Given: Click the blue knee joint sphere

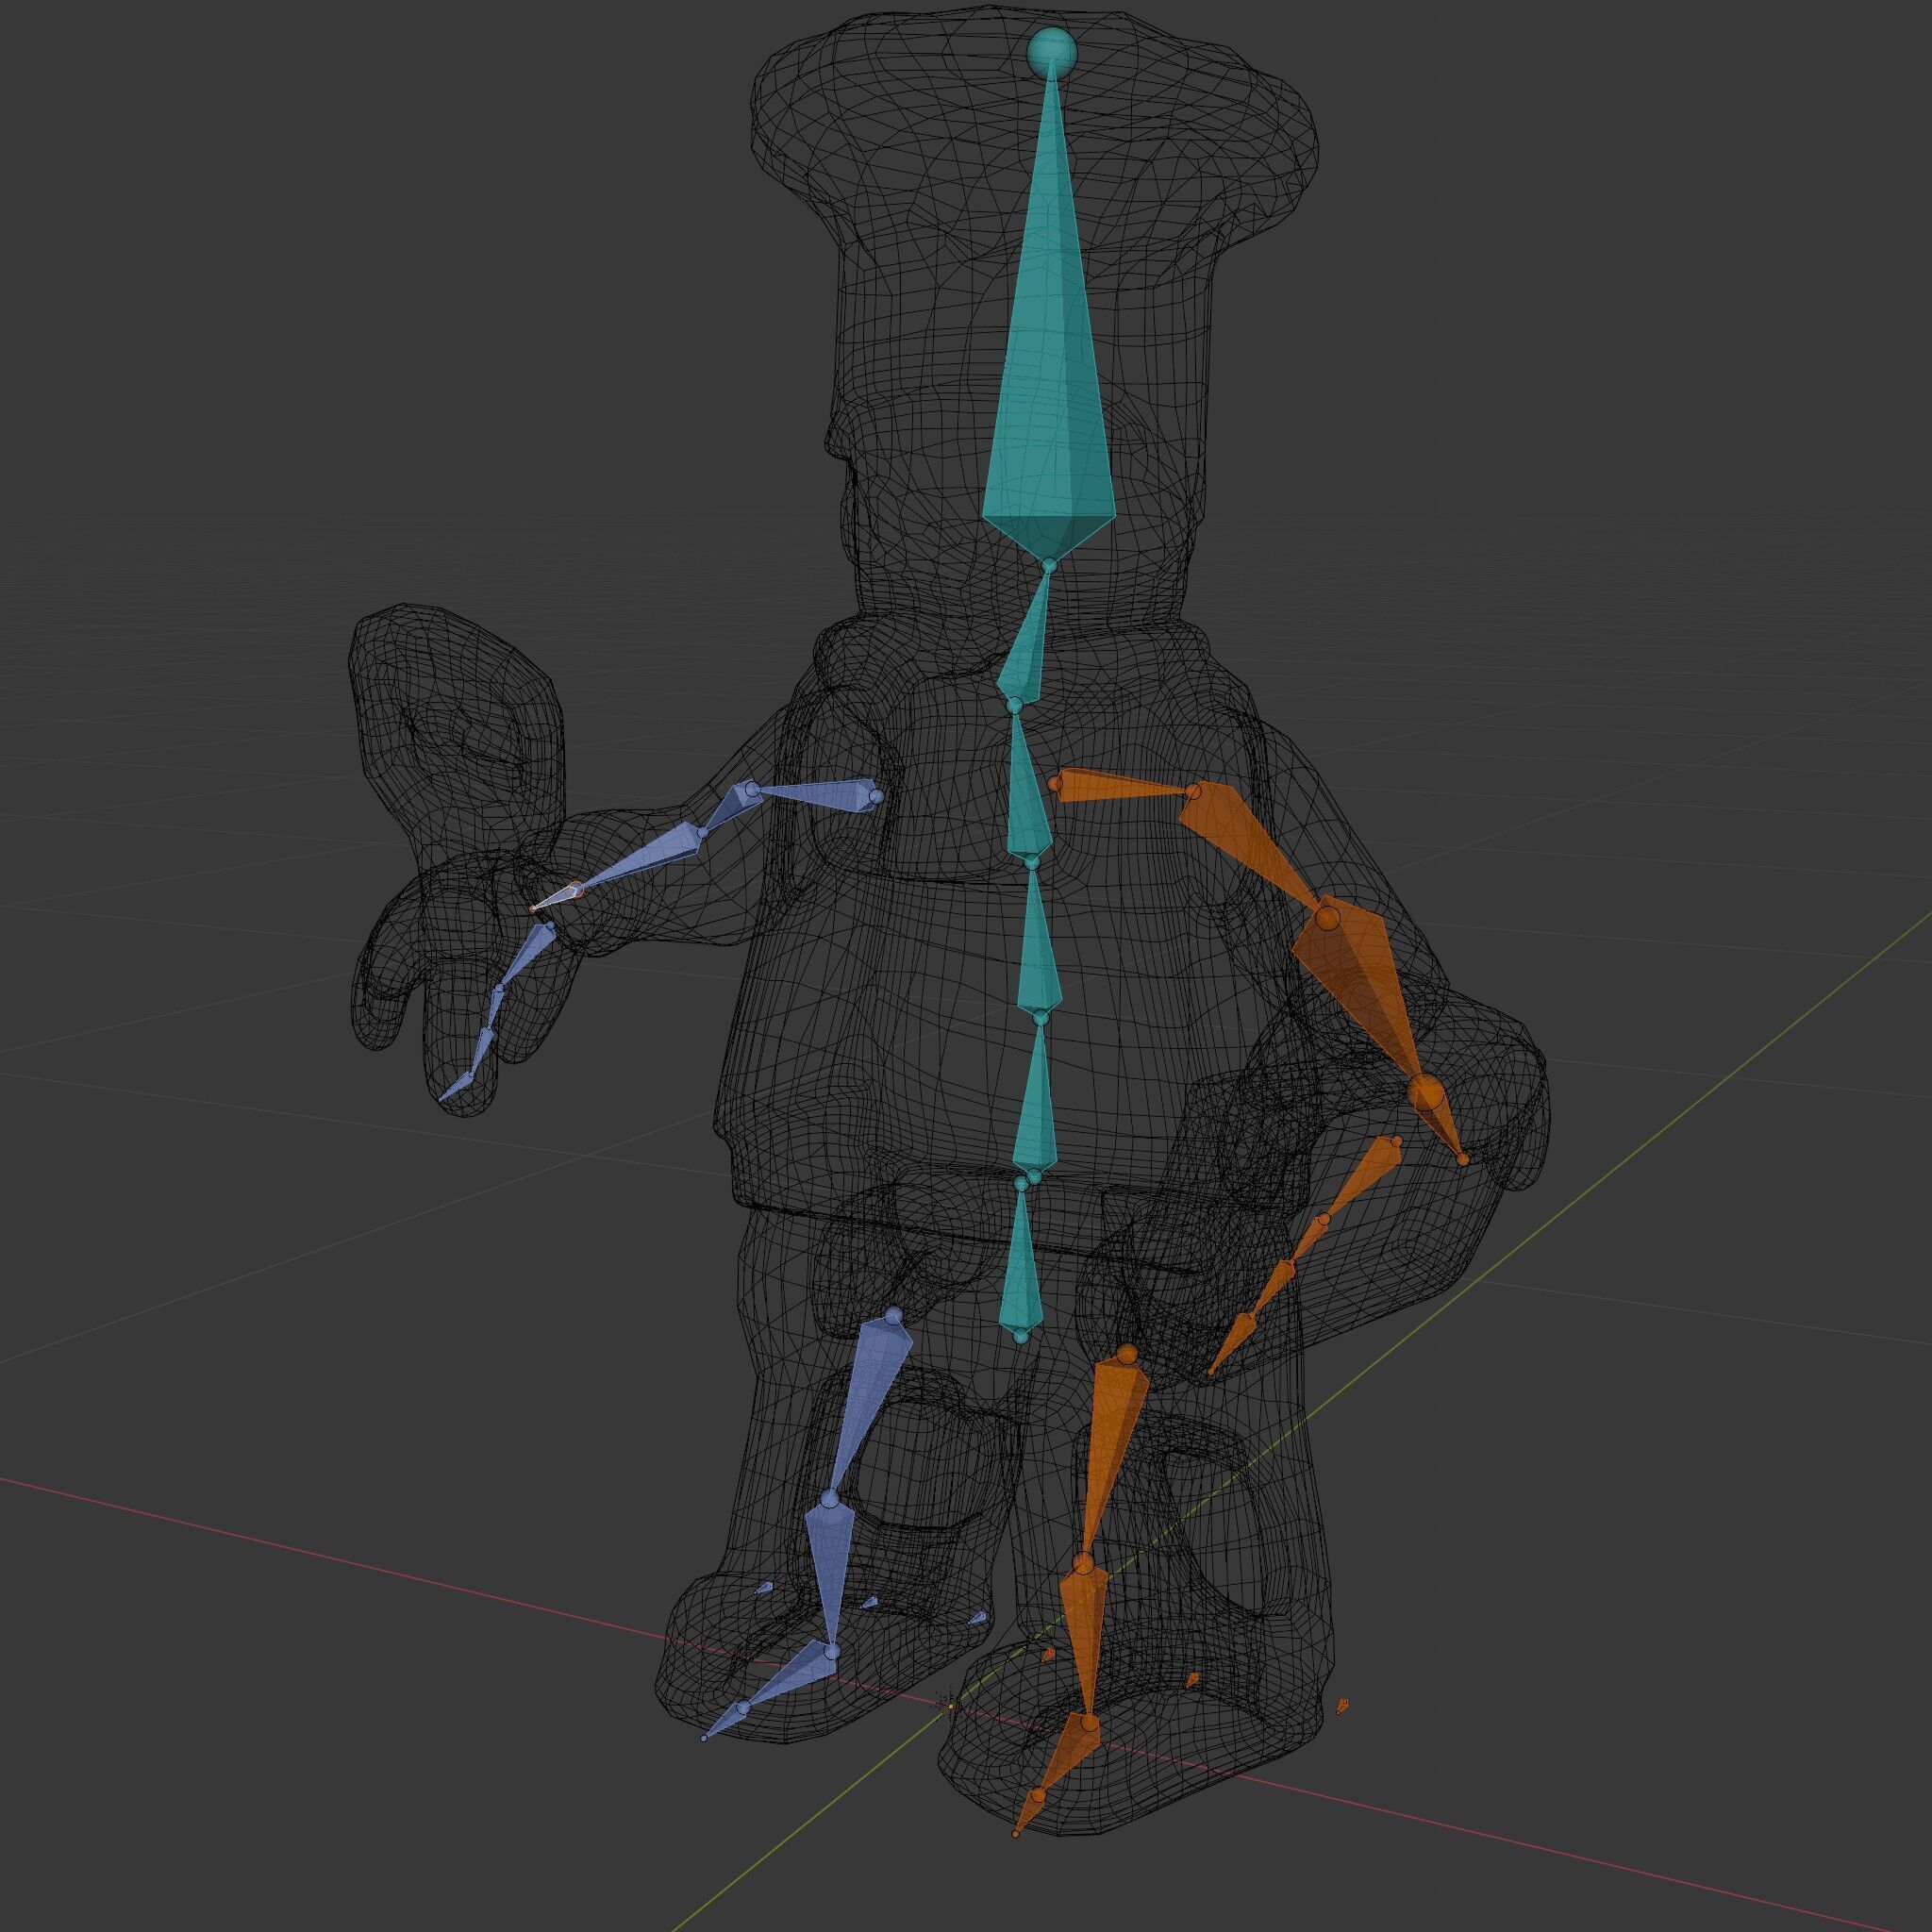Looking at the screenshot, I should click(x=829, y=1499).
